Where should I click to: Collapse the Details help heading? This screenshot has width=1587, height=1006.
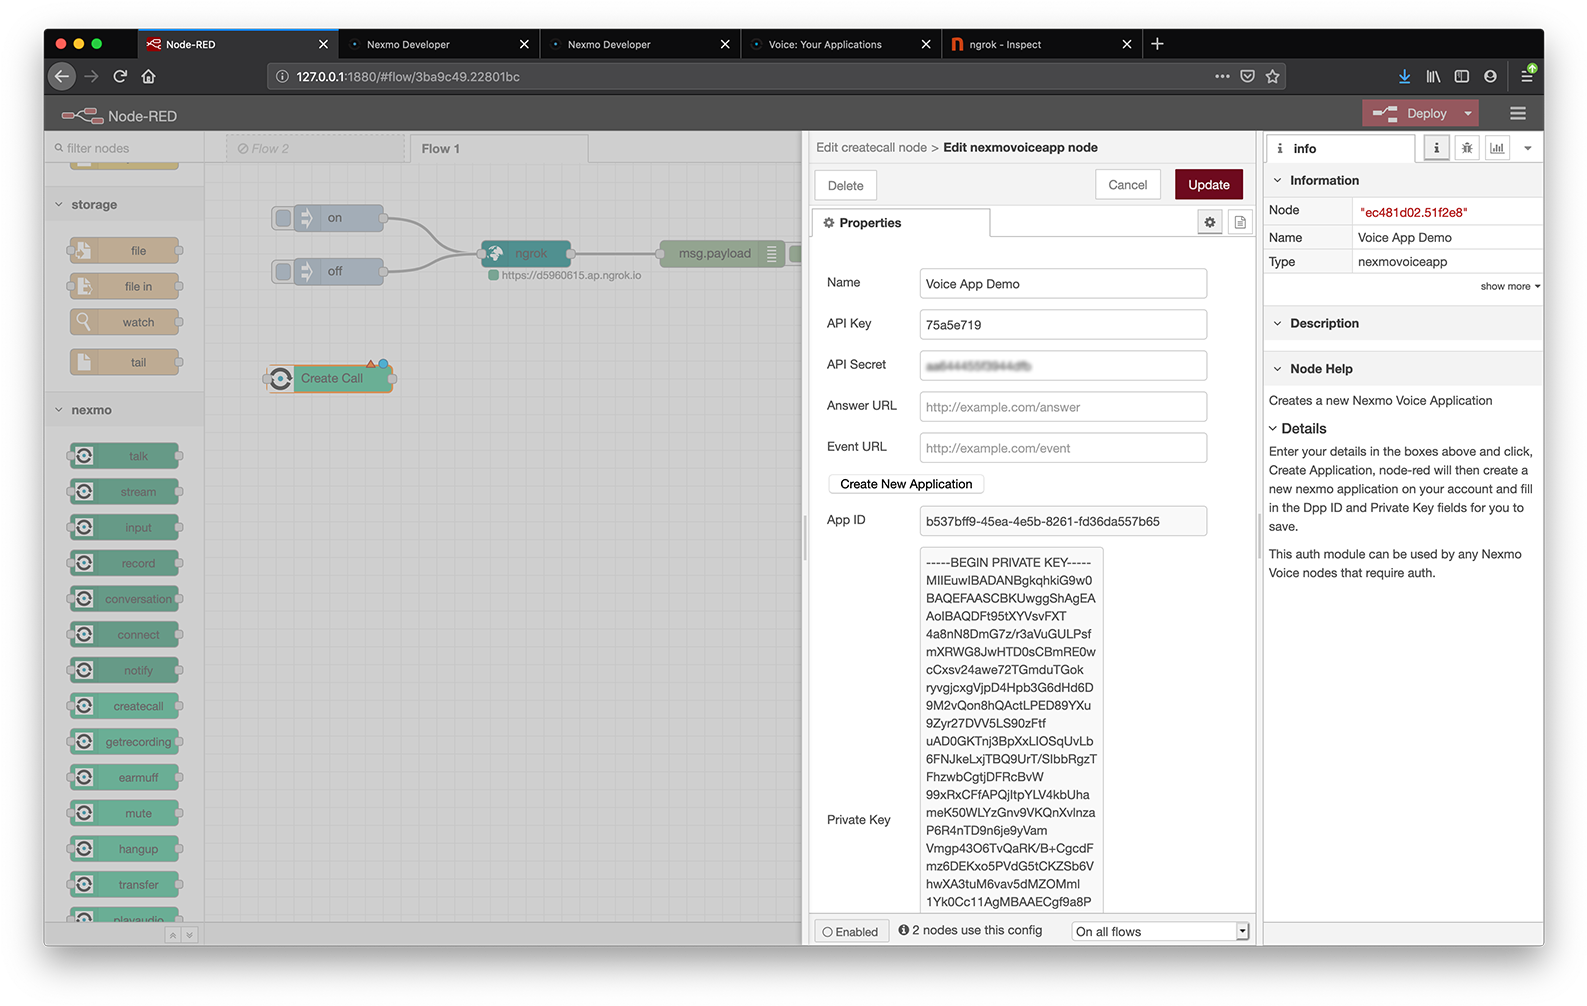coord(1298,428)
